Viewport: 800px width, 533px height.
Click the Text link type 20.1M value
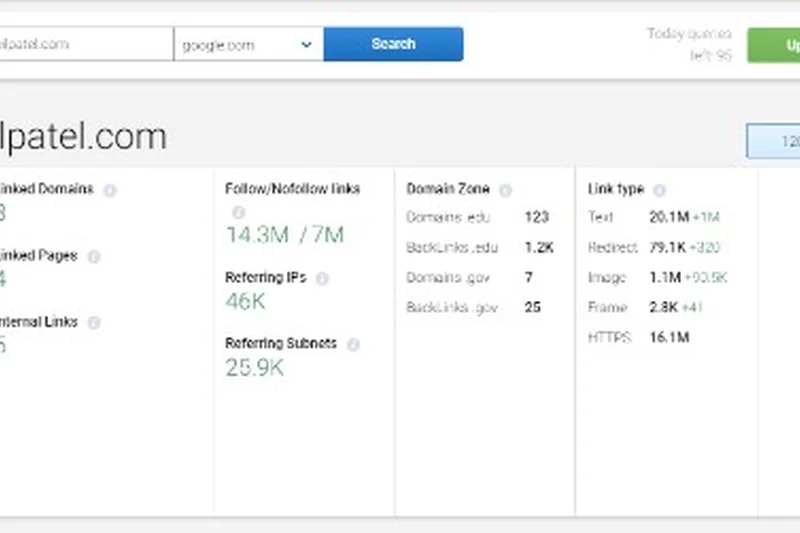pos(667,217)
